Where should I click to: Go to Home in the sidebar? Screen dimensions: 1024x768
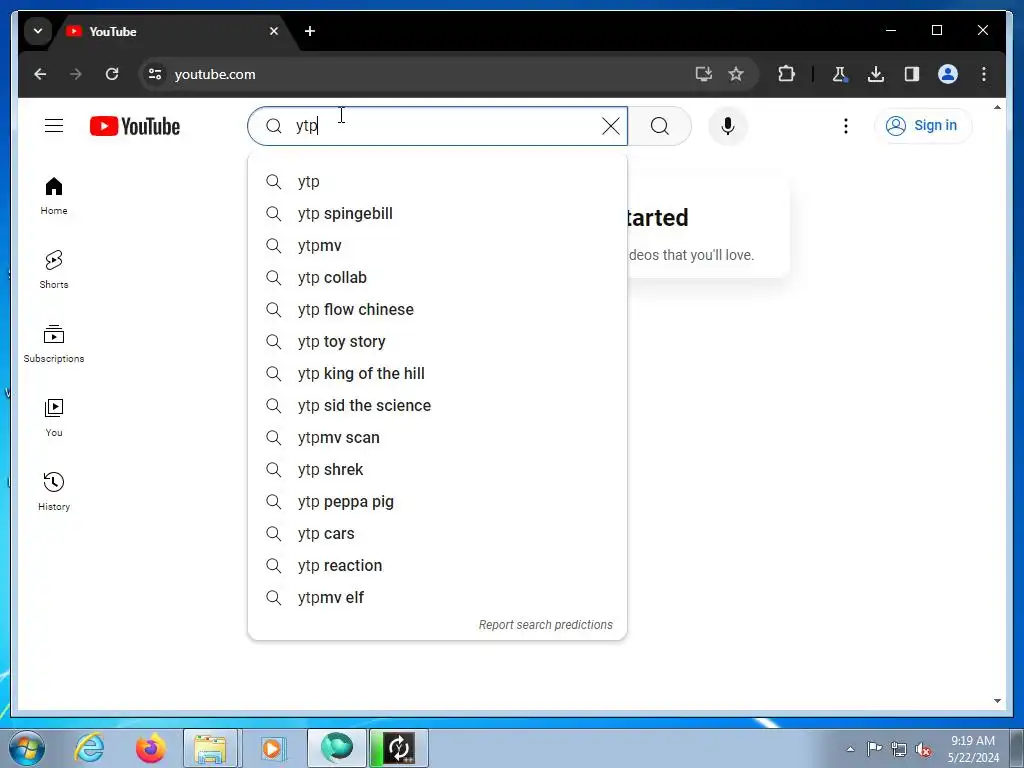54,196
